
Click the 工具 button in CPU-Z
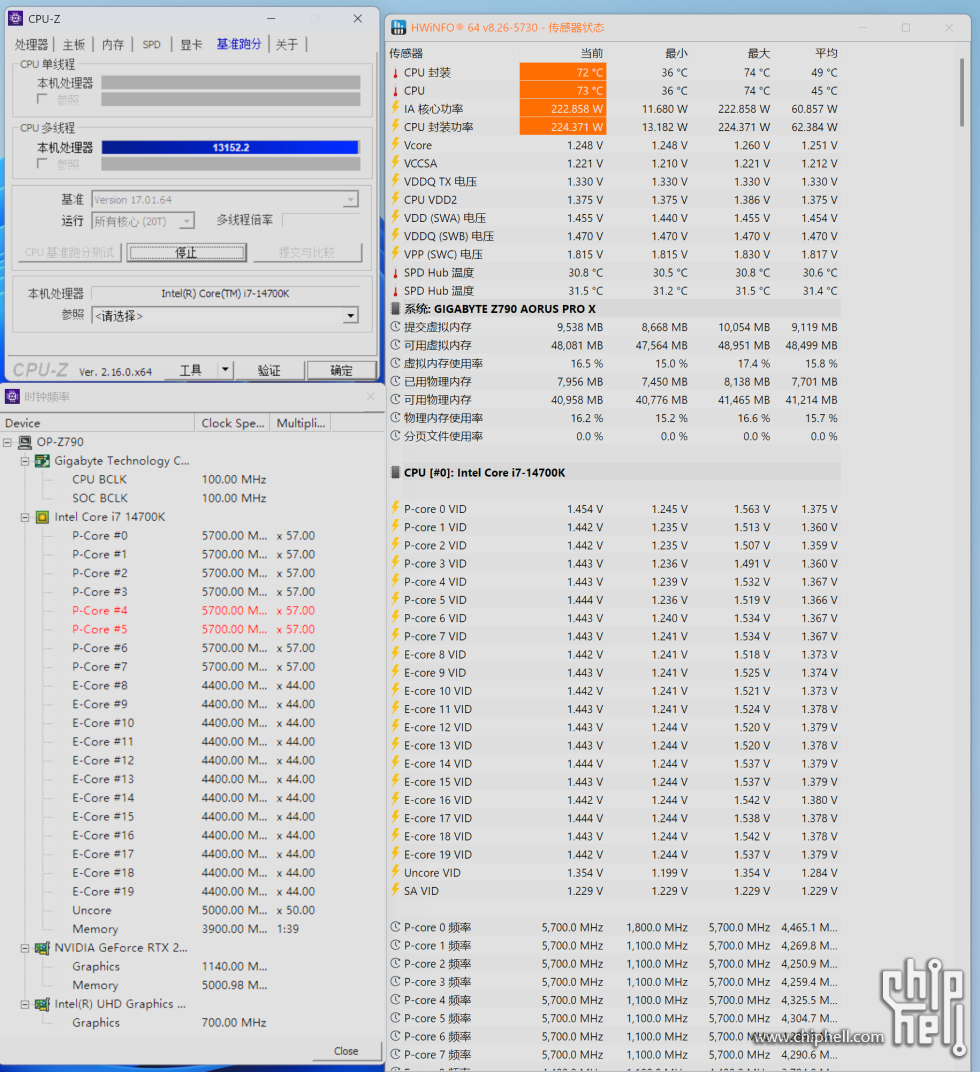point(191,371)
